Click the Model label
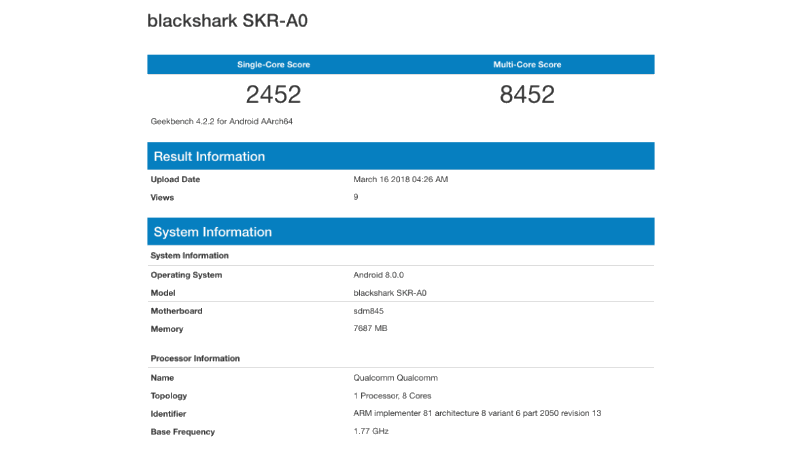This screenshot has width=800, height=450. [163, 293]
